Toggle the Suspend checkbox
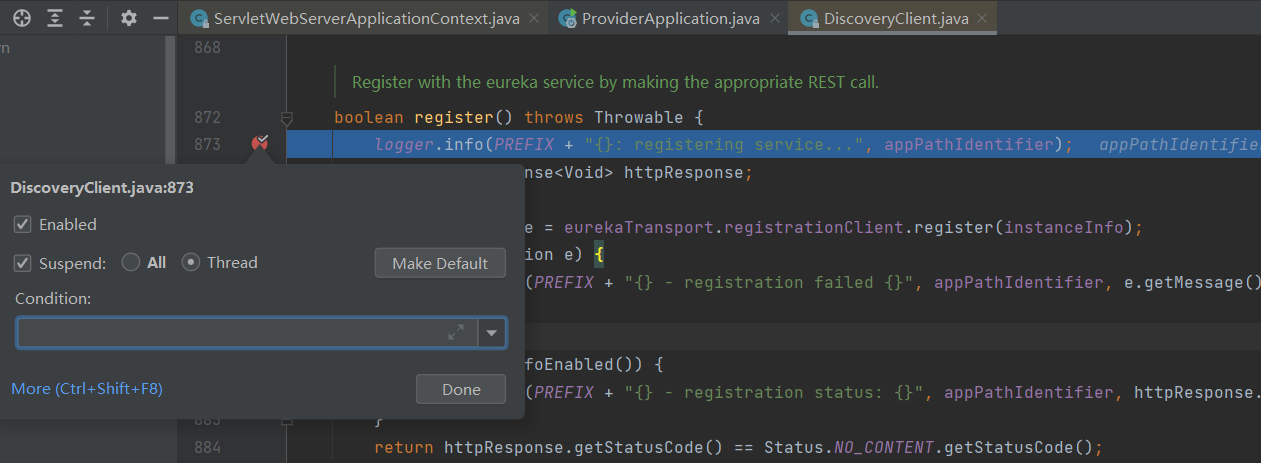This screenshot has height=463, width=1261. point(22,263)
